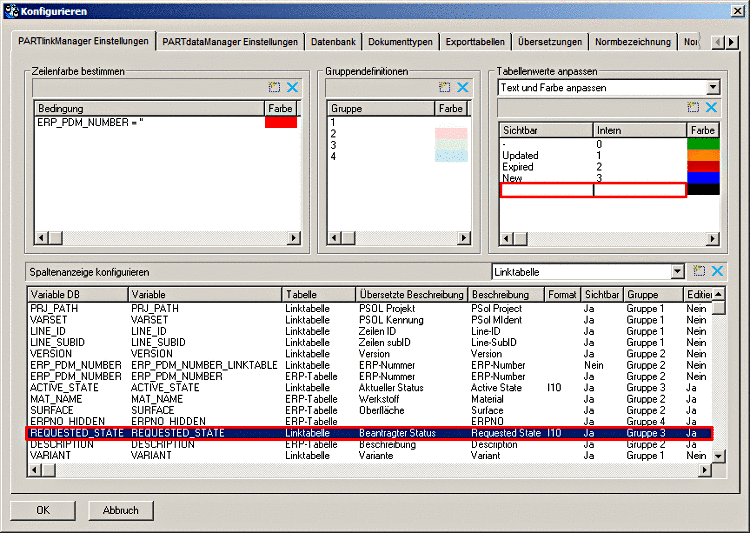Viewport: 750px width, 533px height.
Task: Open the Linktabelle dropdown
Action: 677,272
